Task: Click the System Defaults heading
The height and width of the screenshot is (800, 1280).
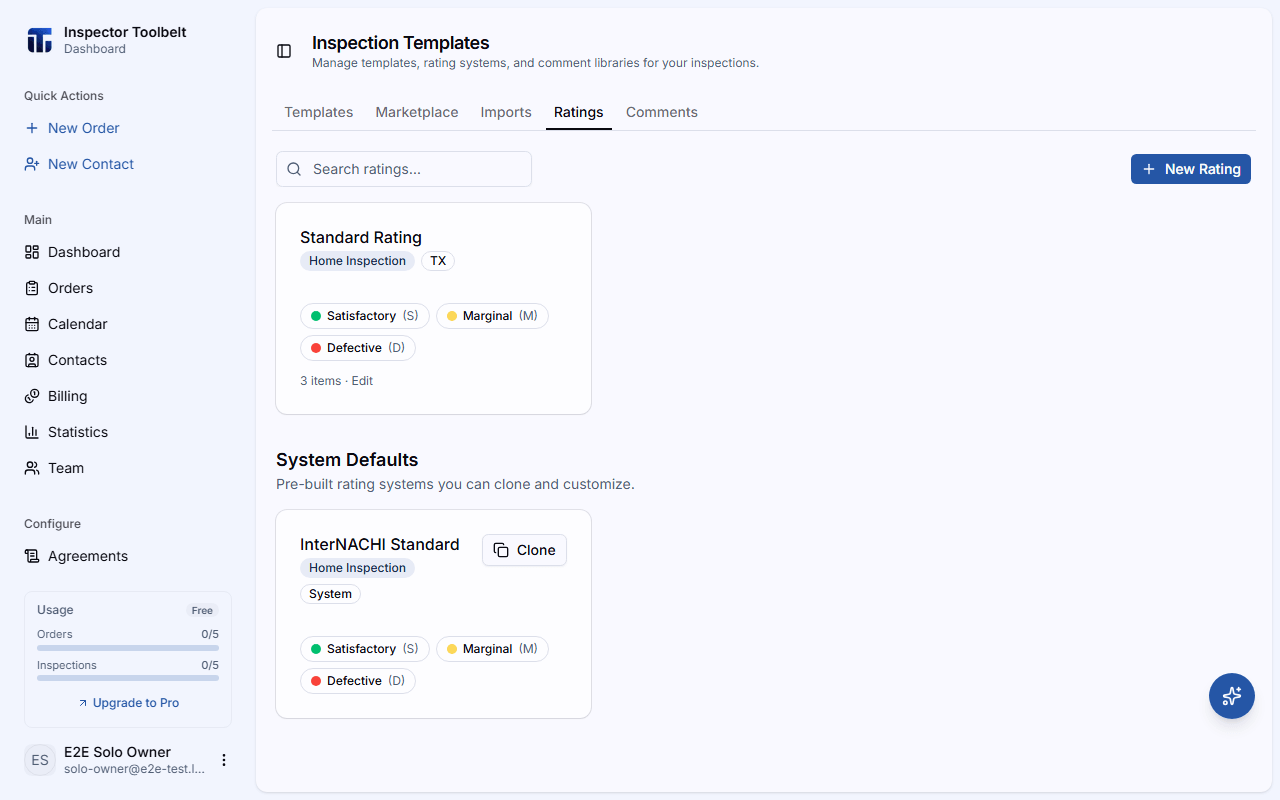Action: (347, 460)
